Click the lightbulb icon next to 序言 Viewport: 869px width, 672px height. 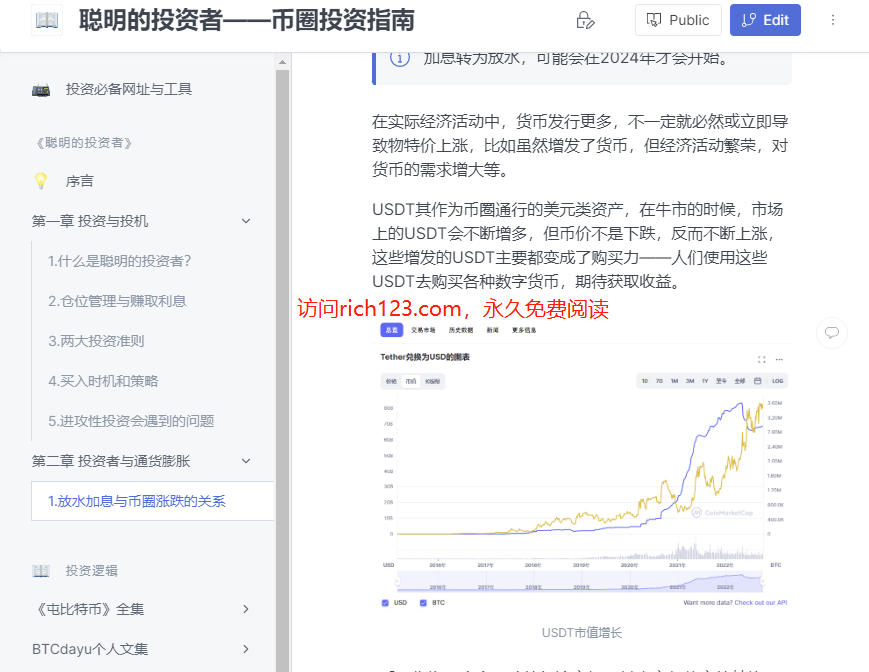click(x=41, y=181)
